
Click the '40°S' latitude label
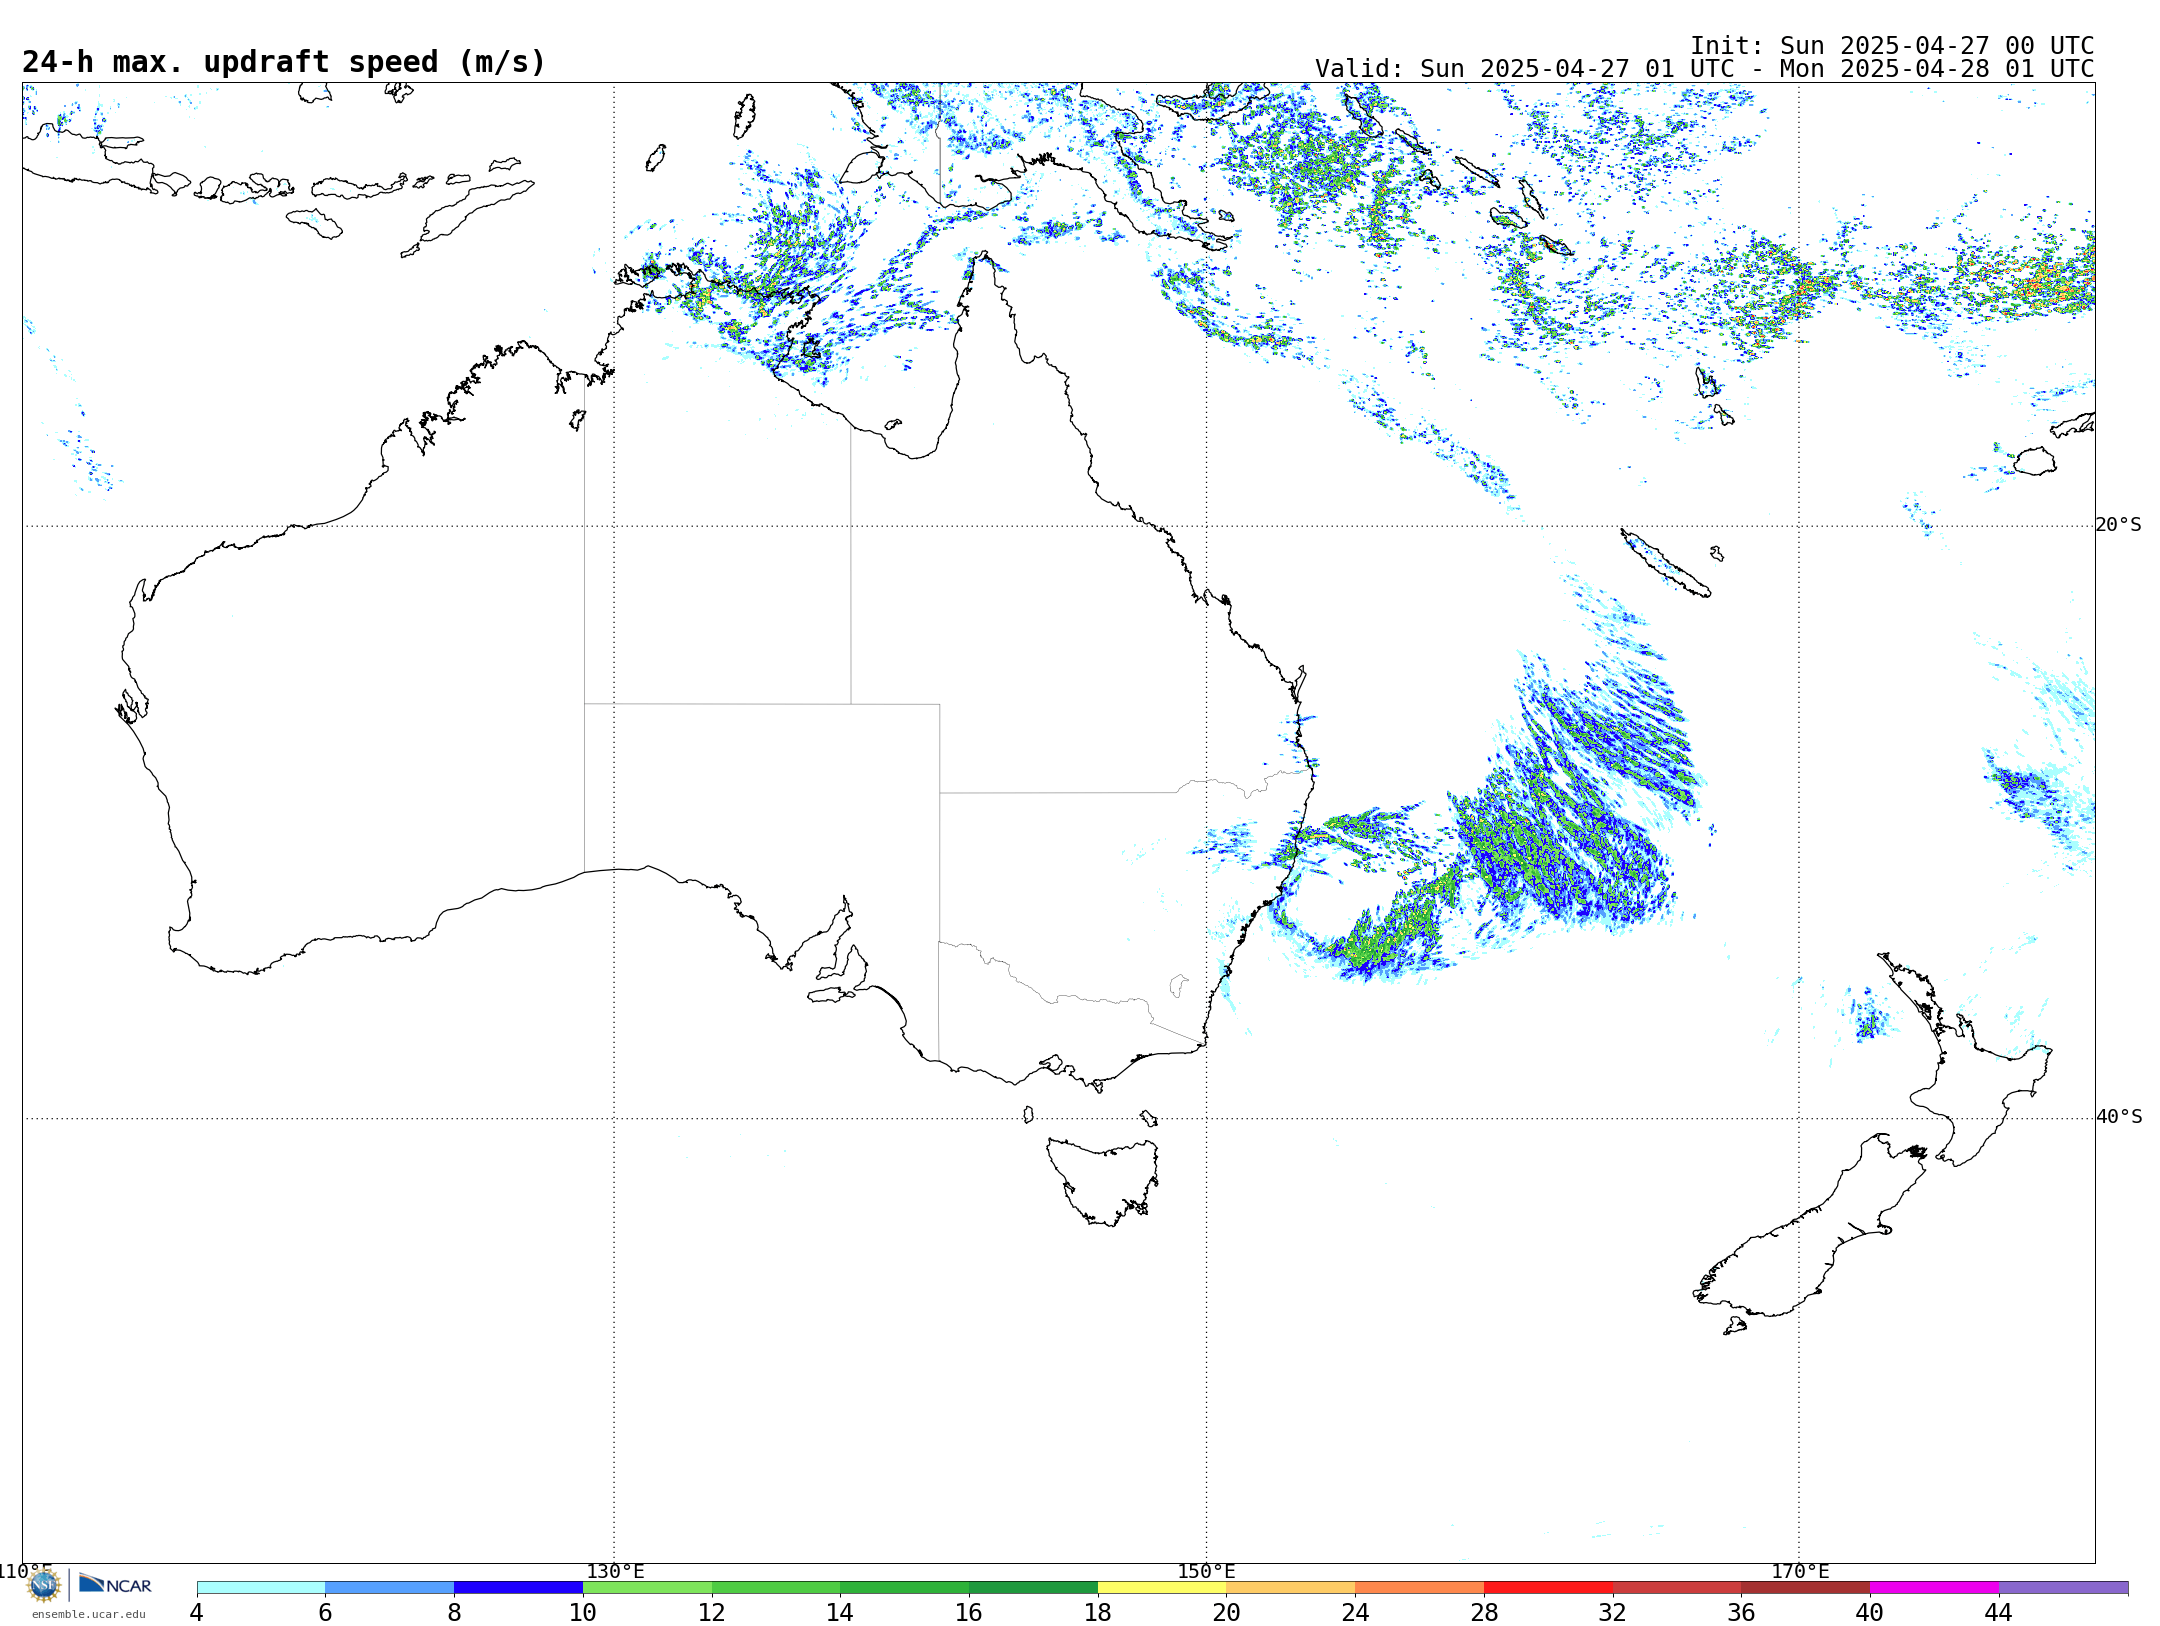tap(2119, 1117)
